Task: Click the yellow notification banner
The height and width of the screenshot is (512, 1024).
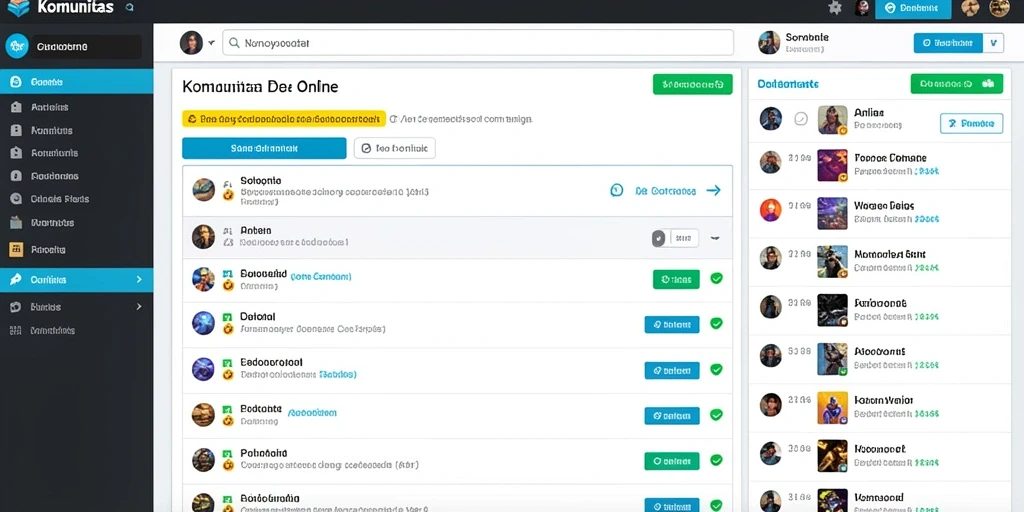Action: pos(283,119)
